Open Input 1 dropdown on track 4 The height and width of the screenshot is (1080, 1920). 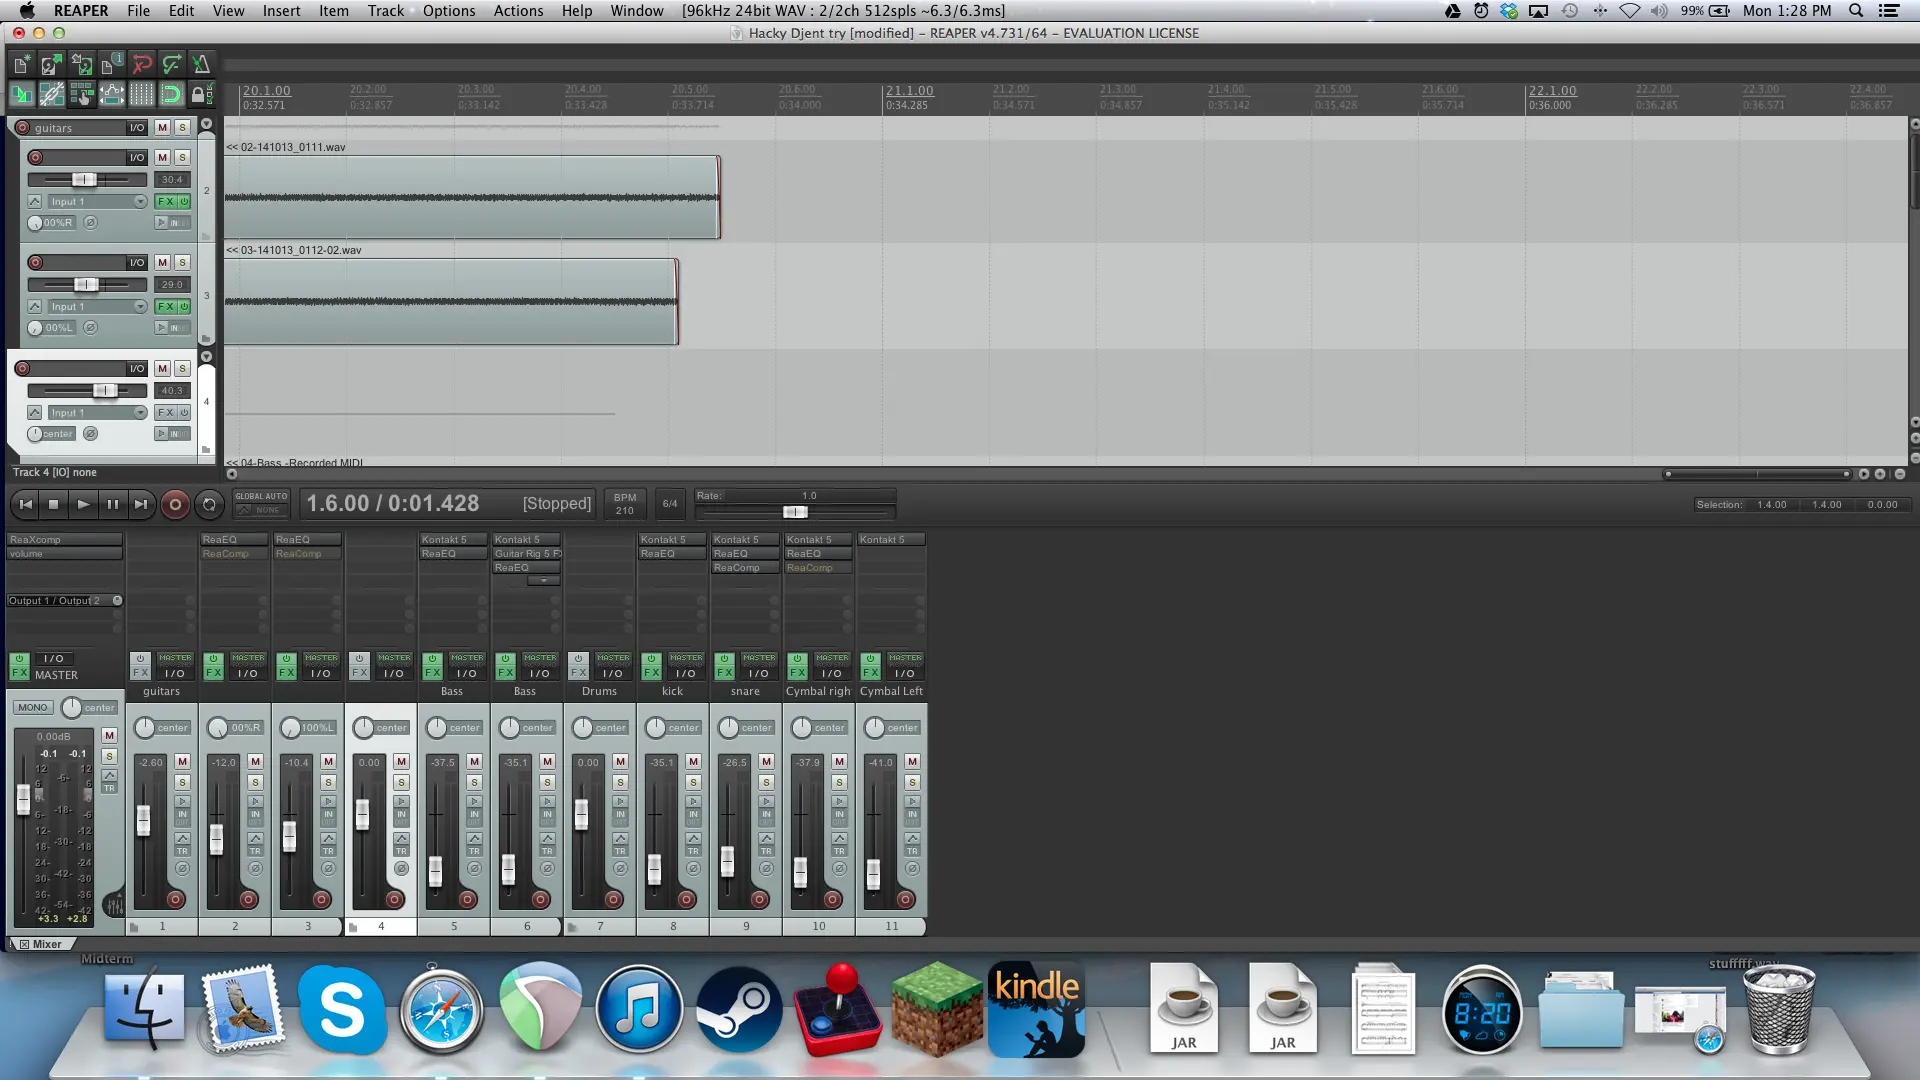(98, 413)
